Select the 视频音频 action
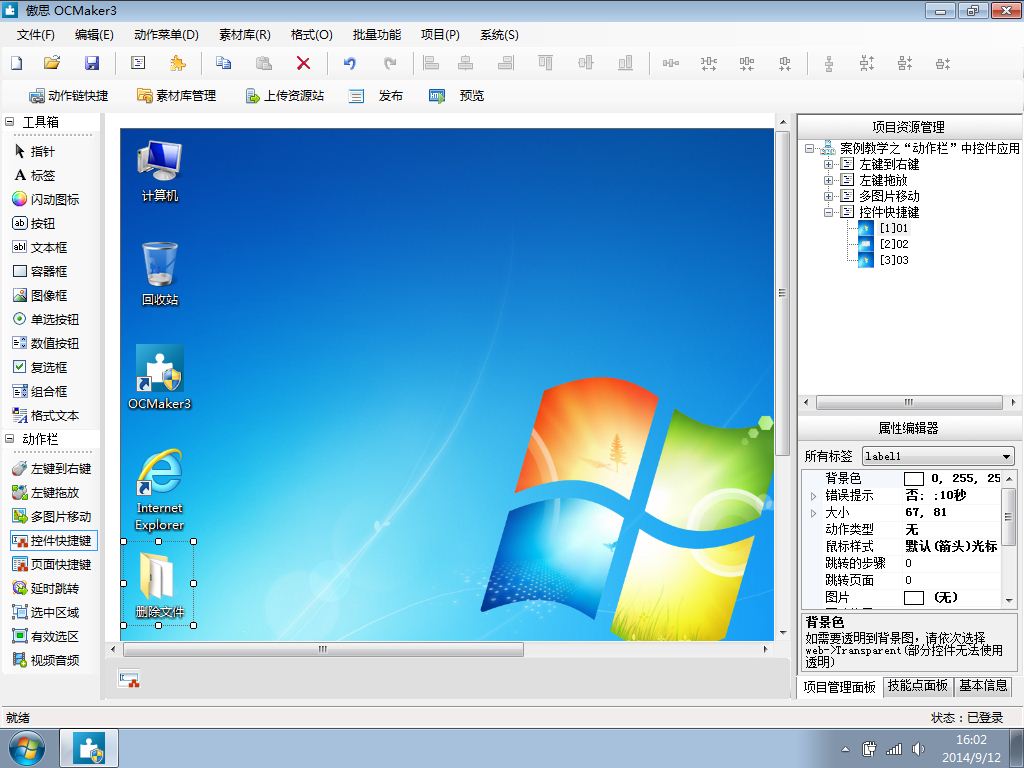 pos(46,660)
